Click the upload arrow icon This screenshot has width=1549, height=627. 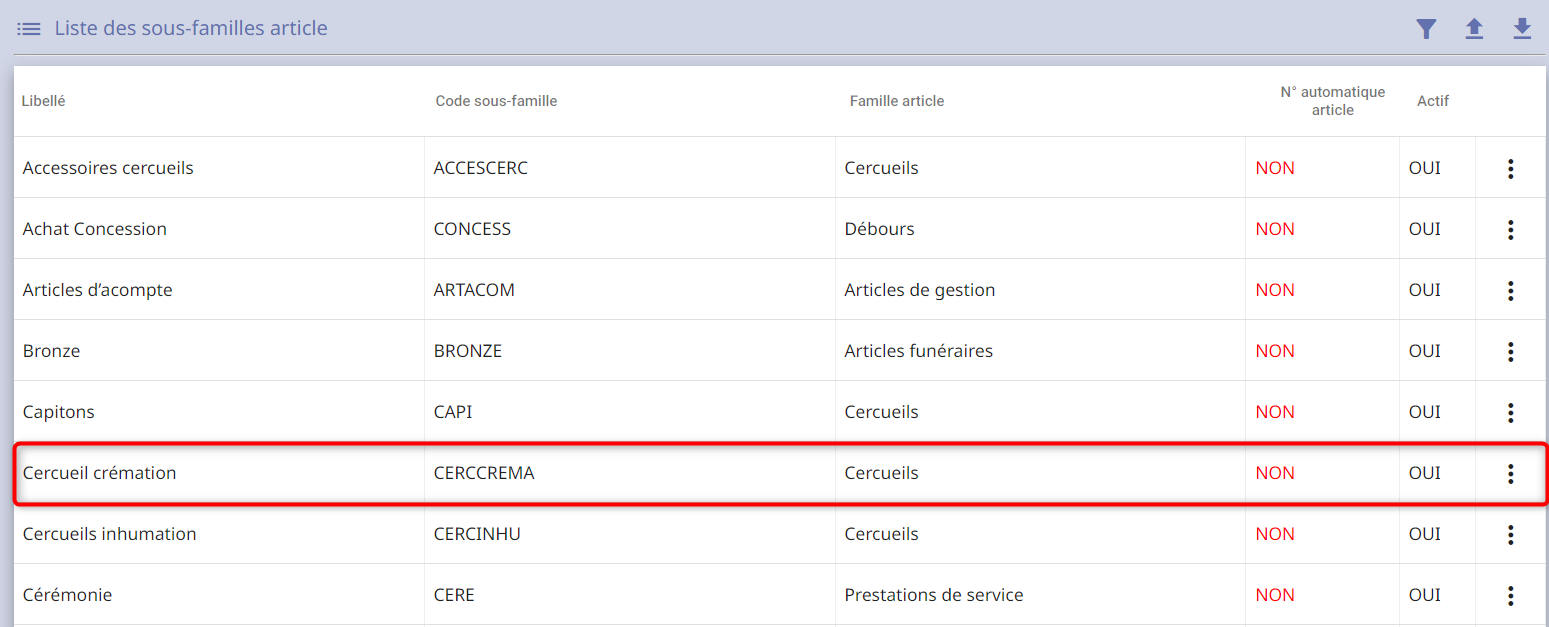tap(1474, 29)
